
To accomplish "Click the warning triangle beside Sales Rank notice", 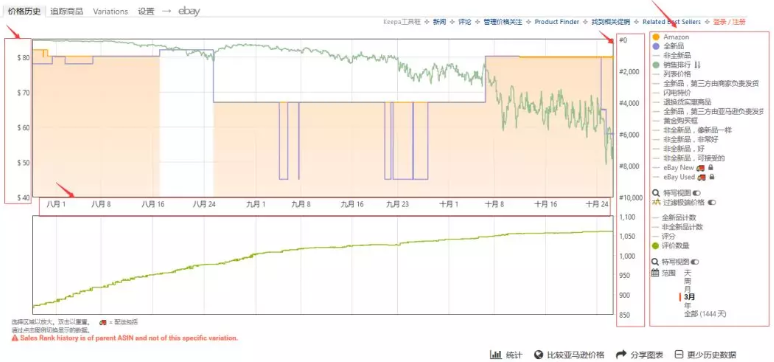I will tap(15, 338).
